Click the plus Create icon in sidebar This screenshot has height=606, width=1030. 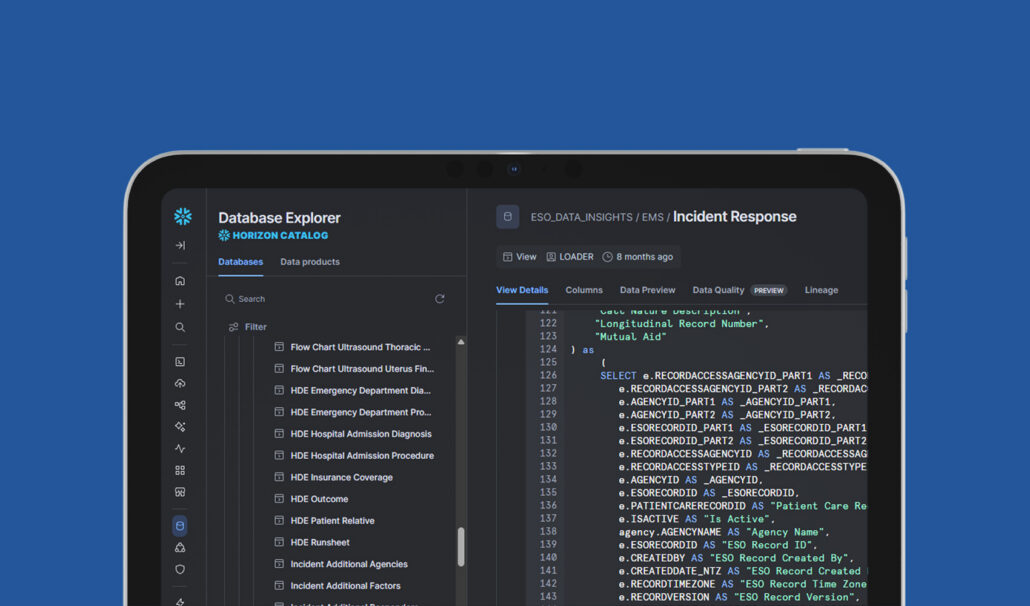coord(180,304)
